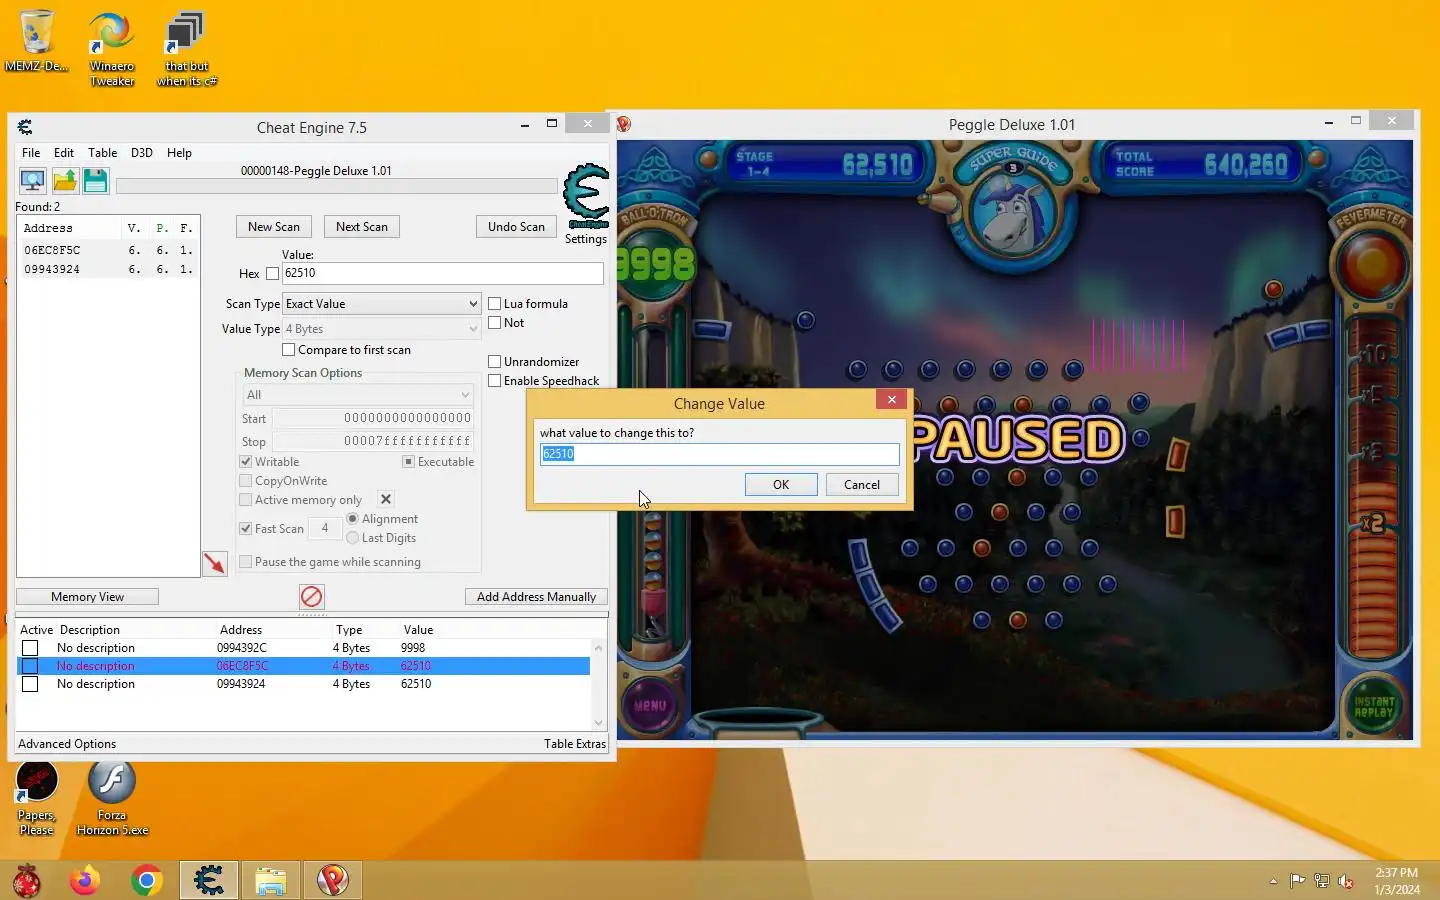1440x900 pixels.
Task: Open Winaero Tweaker desktop shortcut
Action: [111, 49]
